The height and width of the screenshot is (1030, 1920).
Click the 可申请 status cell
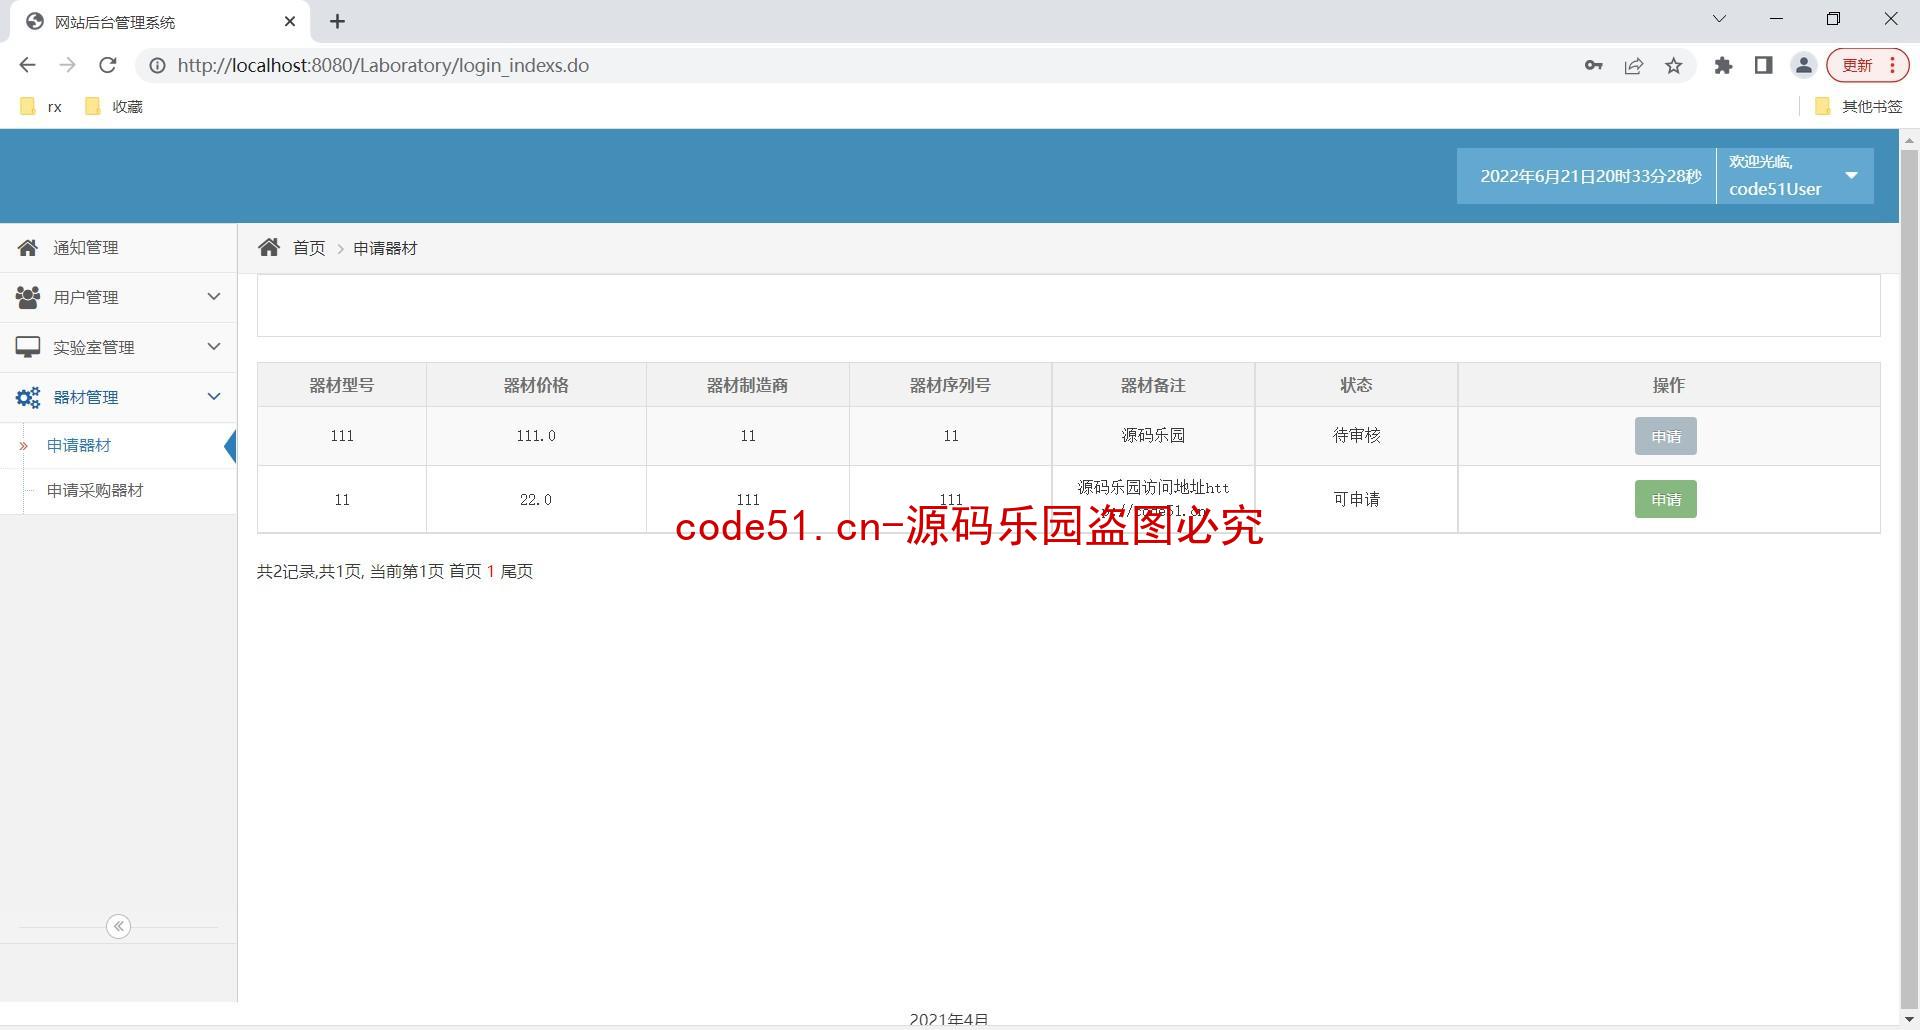(x=1356, y=499)
